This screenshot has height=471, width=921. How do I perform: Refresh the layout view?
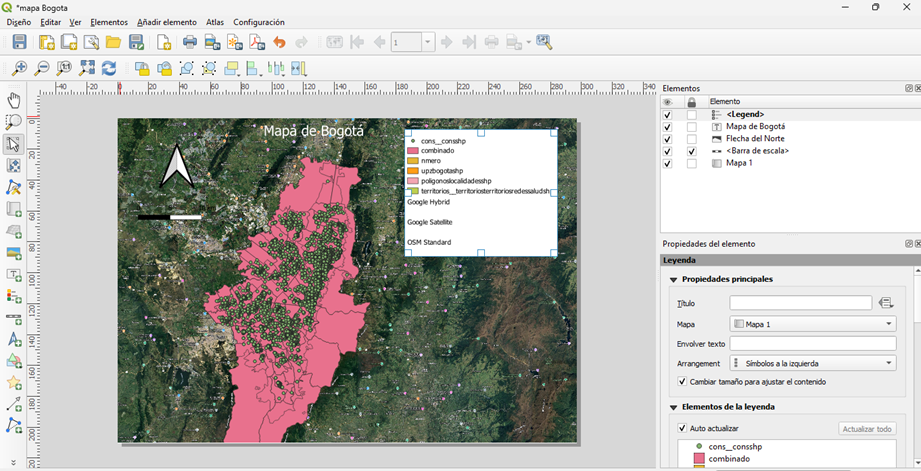click(109, 68)
